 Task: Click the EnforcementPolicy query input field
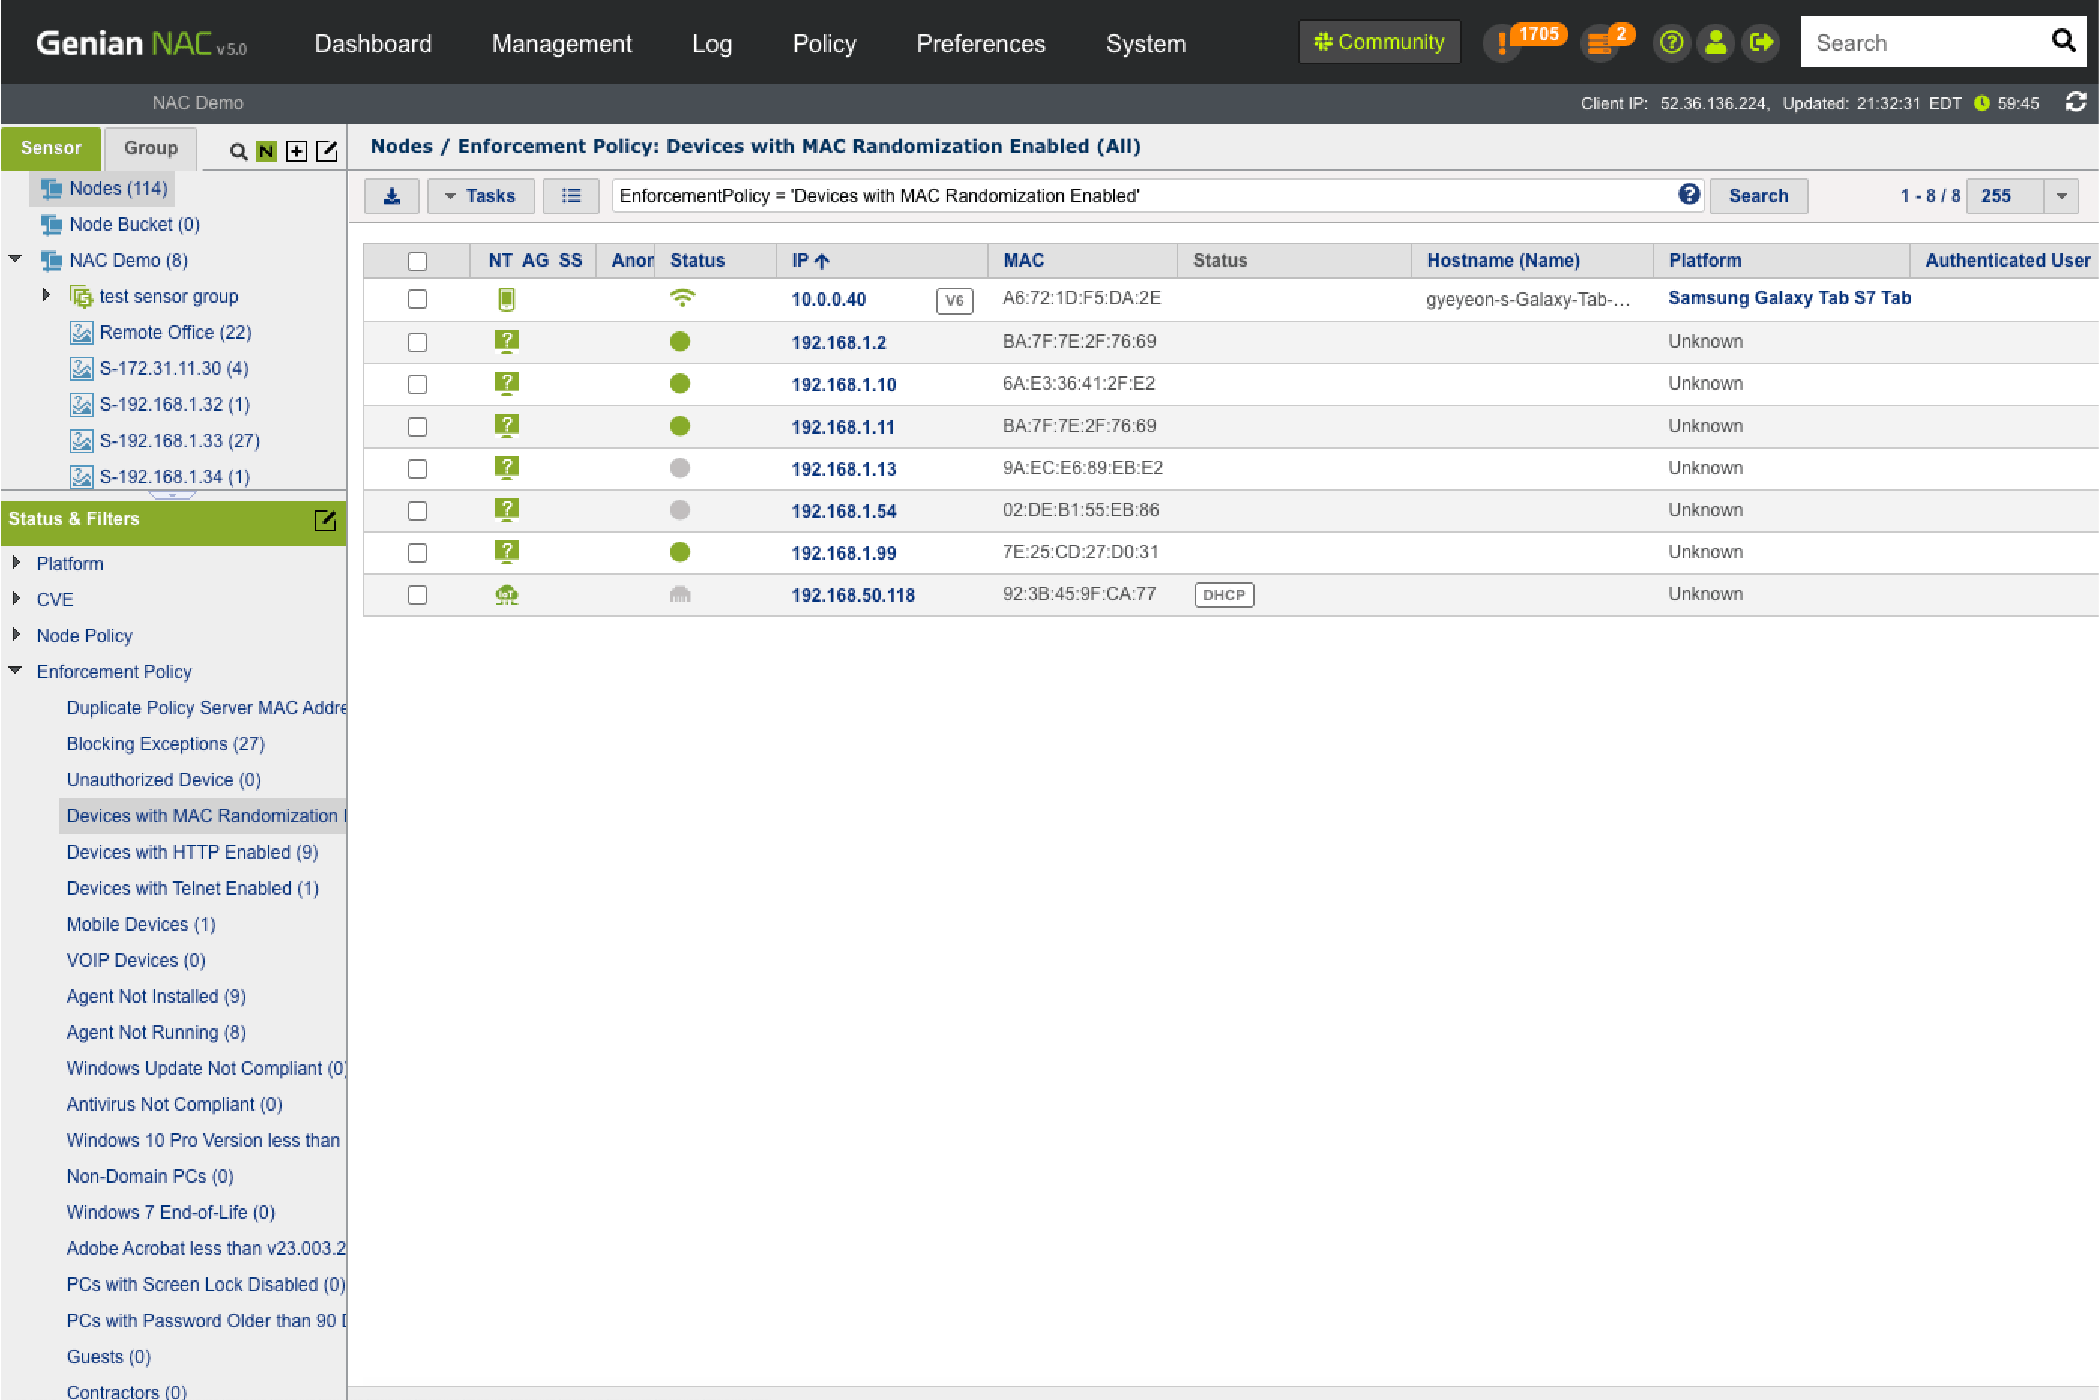[1140, 196]
